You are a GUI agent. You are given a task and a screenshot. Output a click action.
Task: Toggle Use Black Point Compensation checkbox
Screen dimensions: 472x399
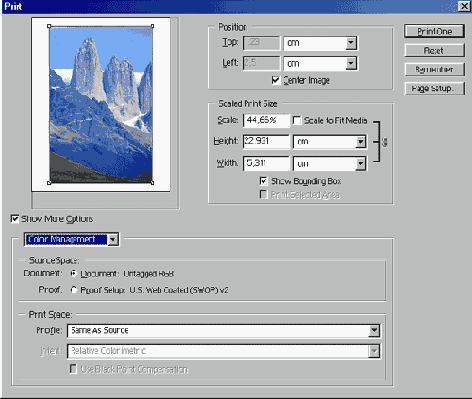coord(73,369)
